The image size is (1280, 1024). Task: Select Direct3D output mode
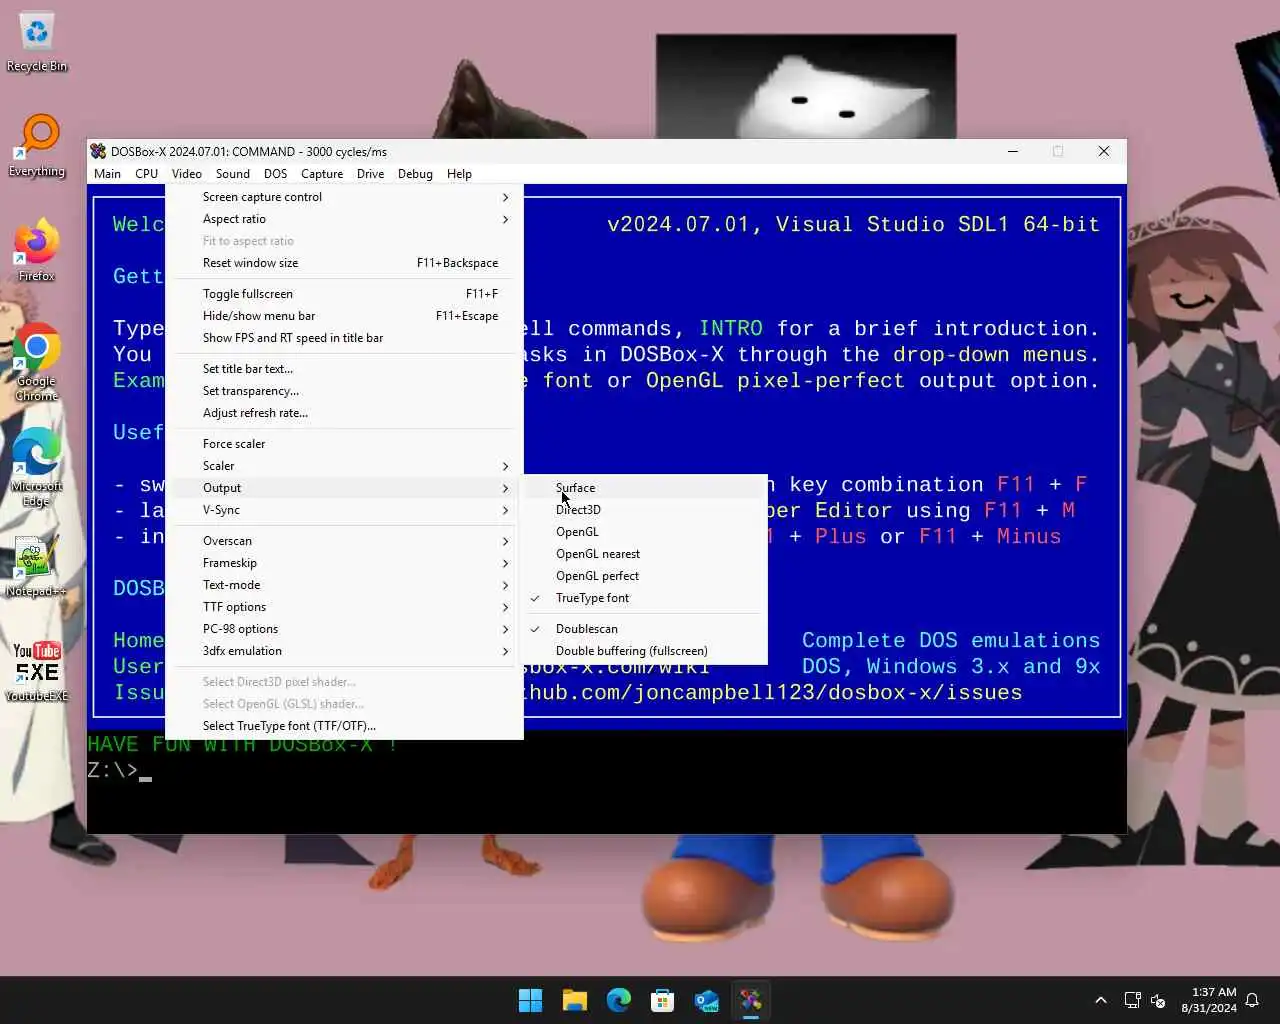(646, 510)
